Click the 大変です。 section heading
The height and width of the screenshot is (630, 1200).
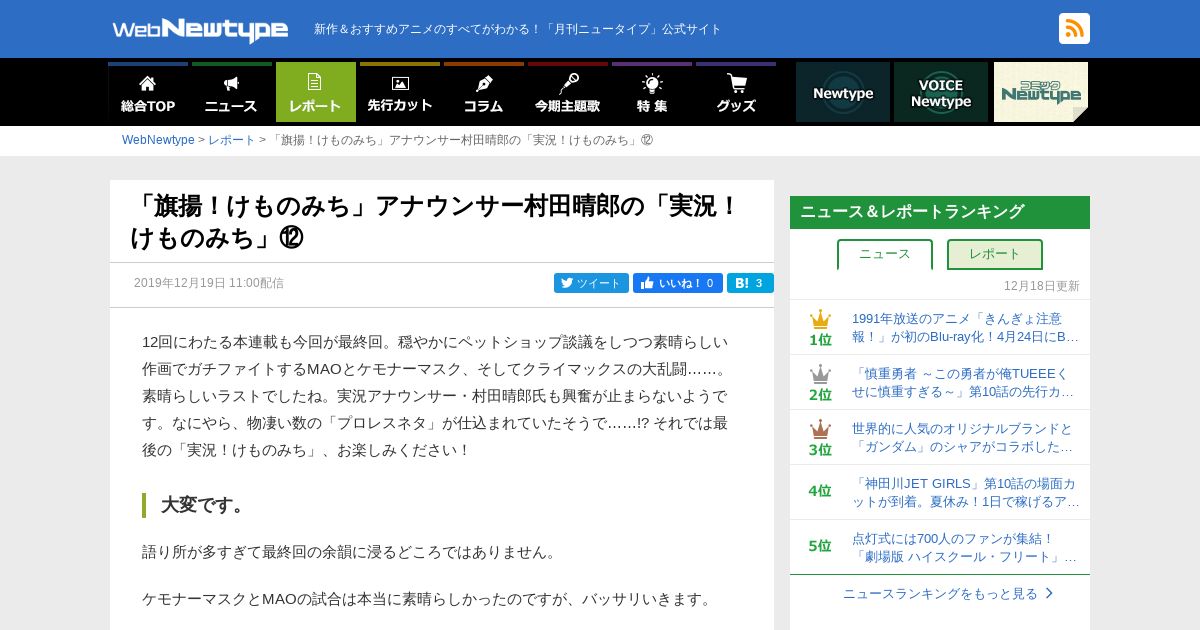[204, 505]
